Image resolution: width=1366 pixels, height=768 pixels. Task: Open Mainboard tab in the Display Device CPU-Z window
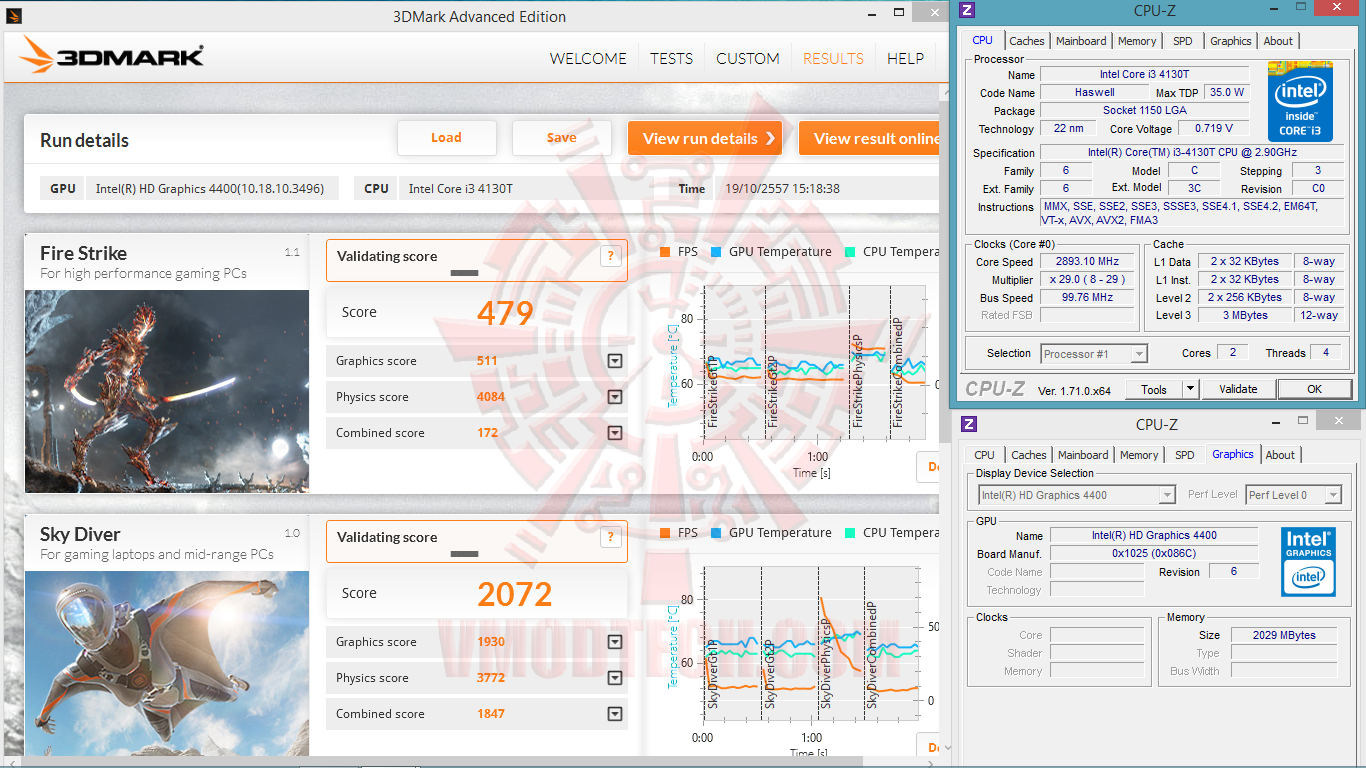1083,455
